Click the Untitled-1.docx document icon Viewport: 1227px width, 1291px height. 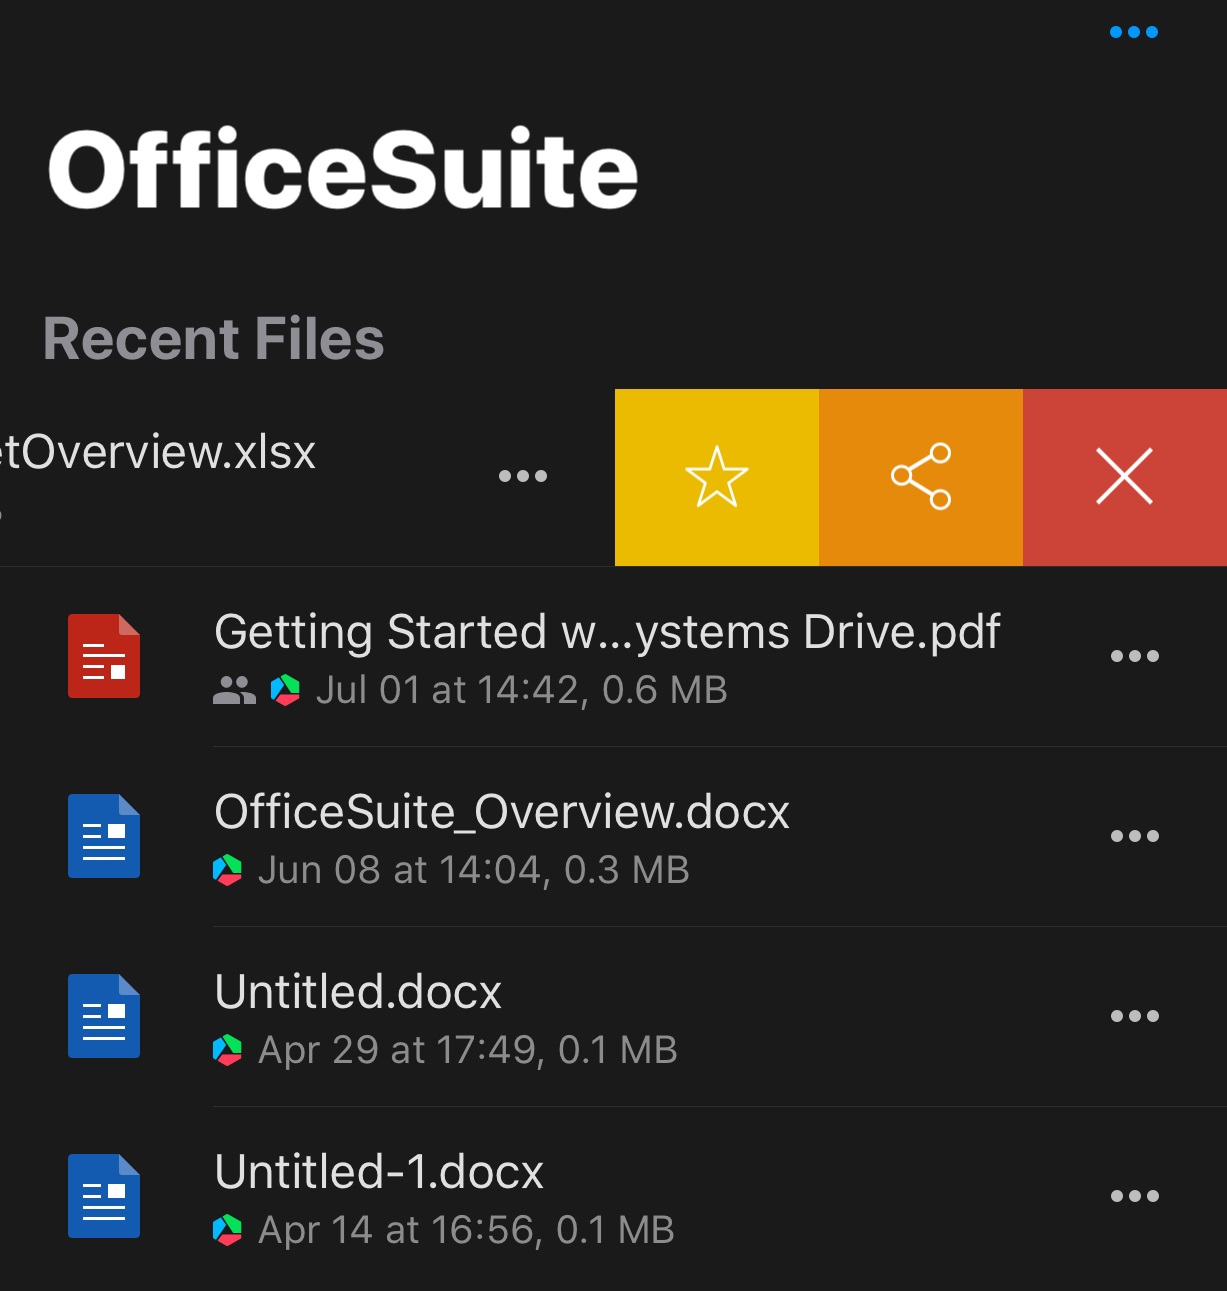[x=104, y=1196]
